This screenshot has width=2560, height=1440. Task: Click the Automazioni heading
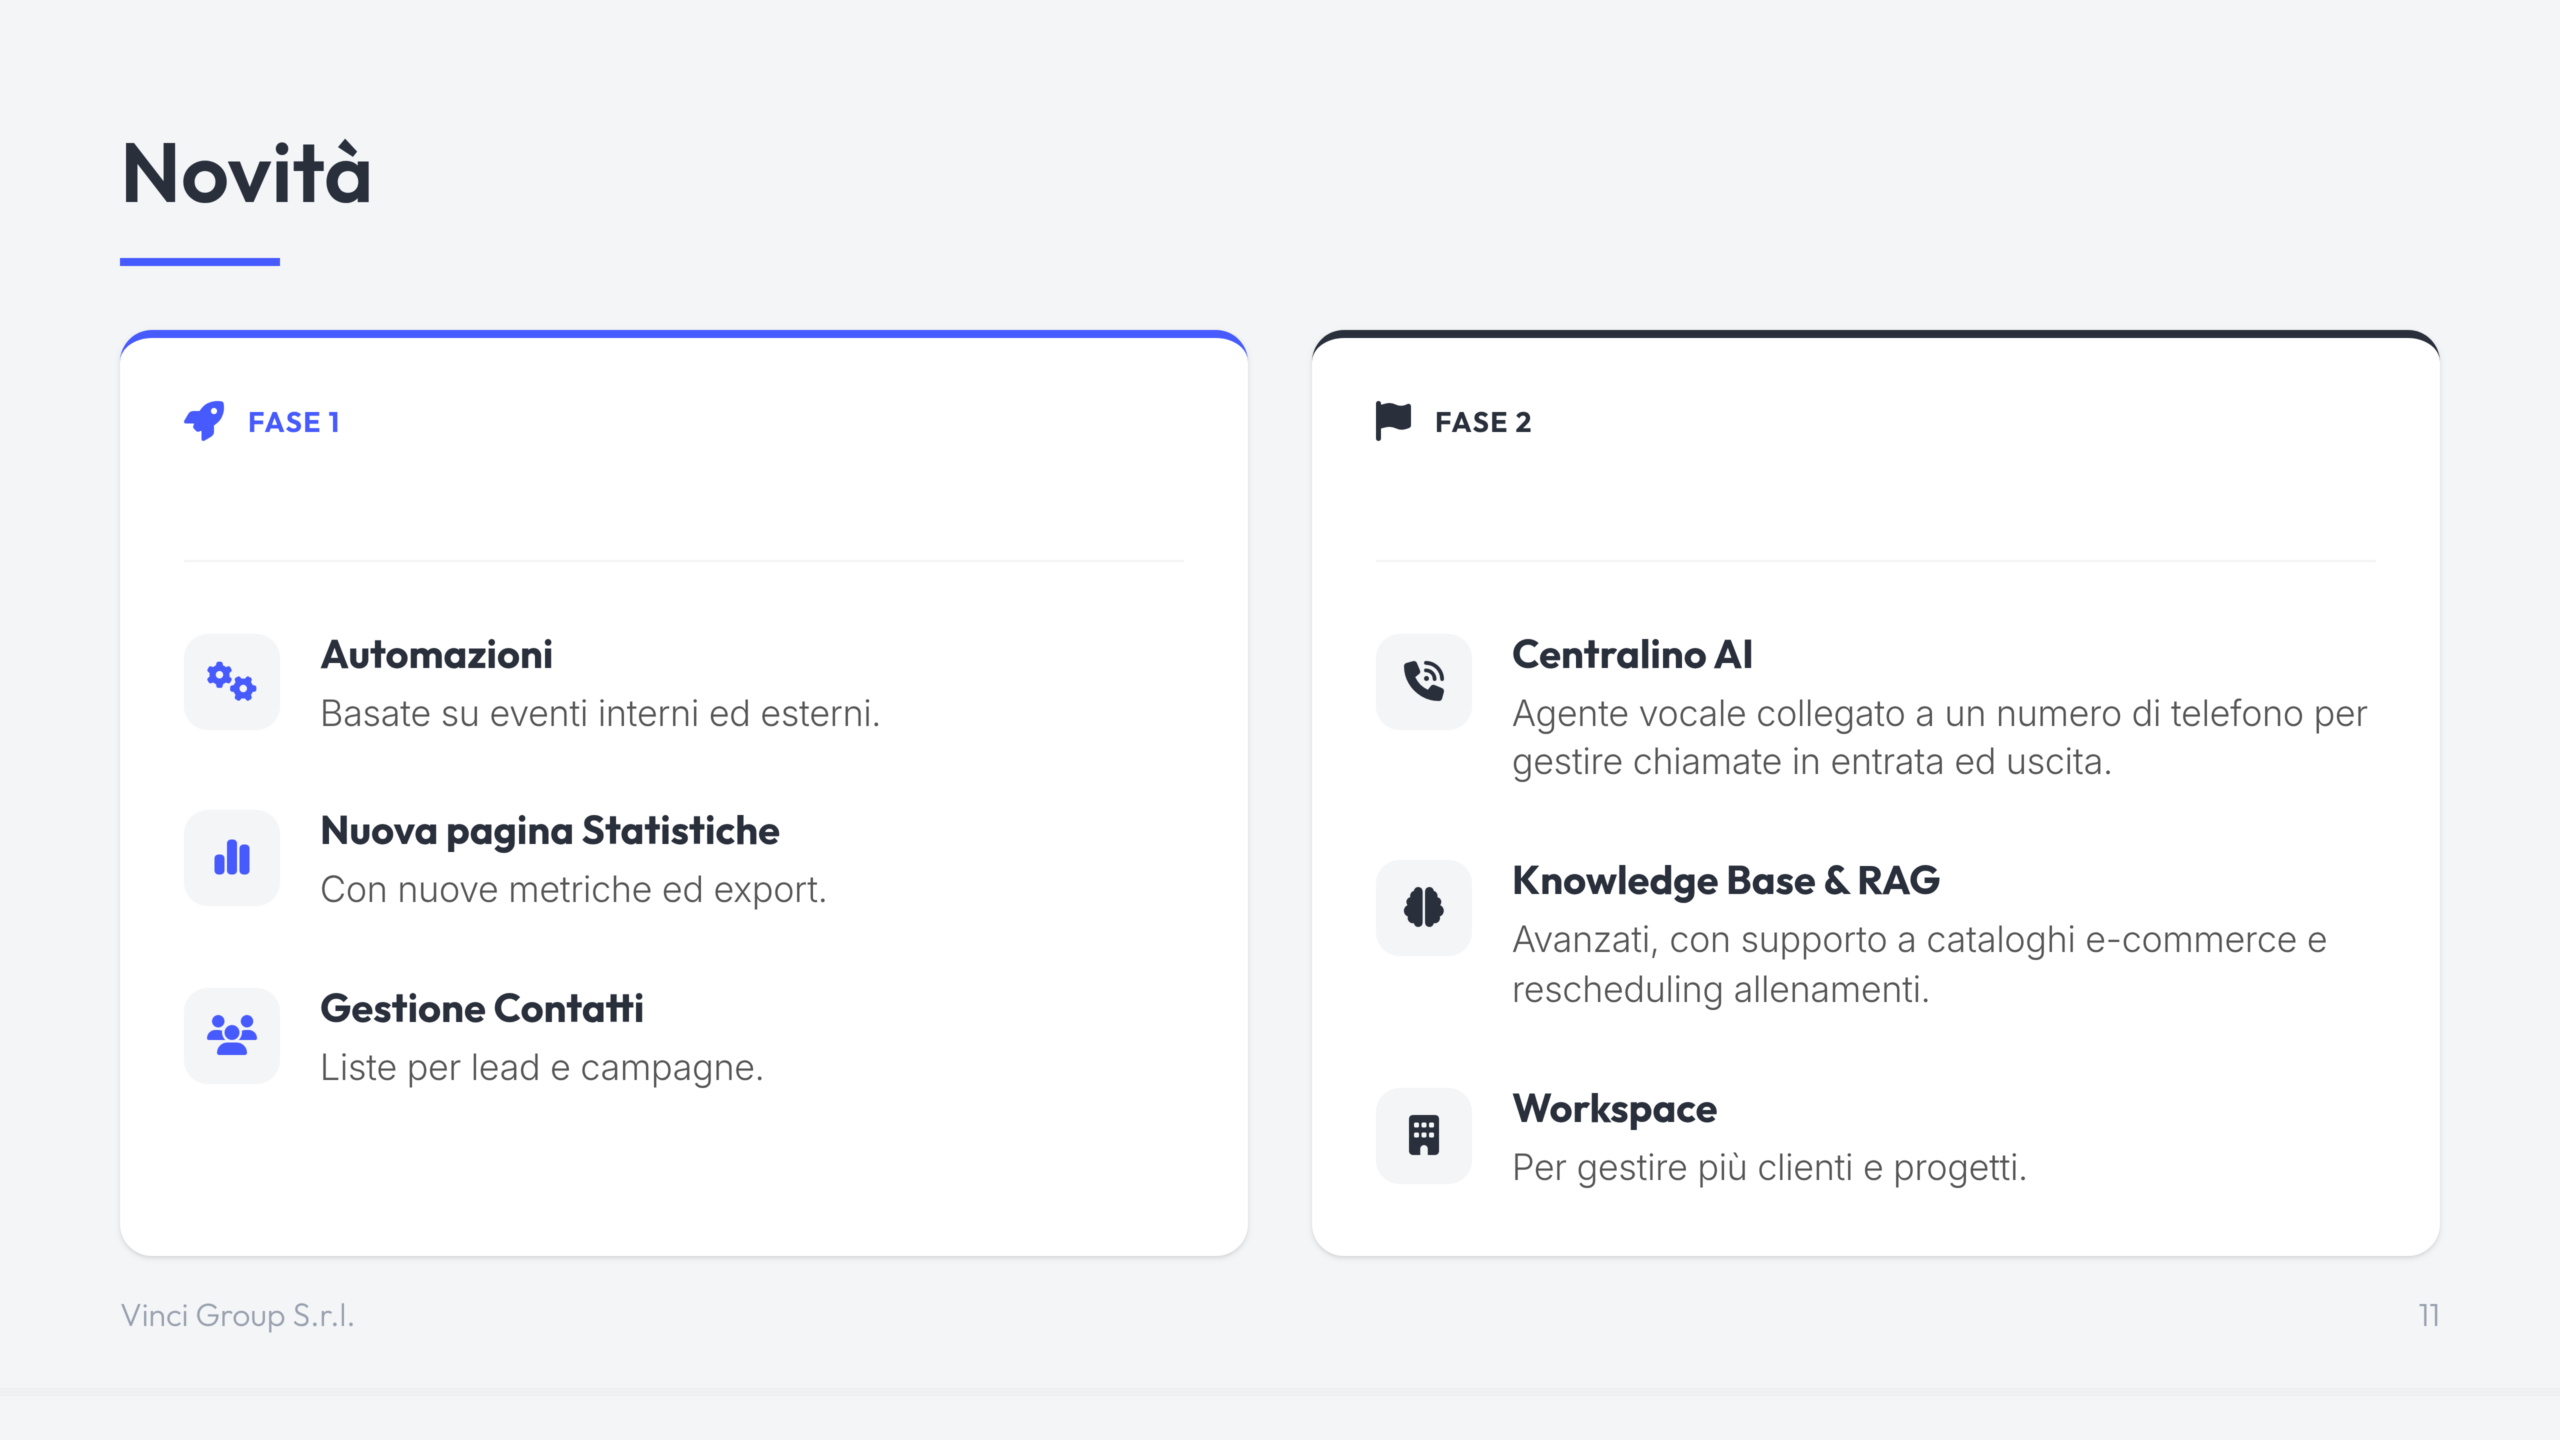pyautogui.click(x=436, y=655)
